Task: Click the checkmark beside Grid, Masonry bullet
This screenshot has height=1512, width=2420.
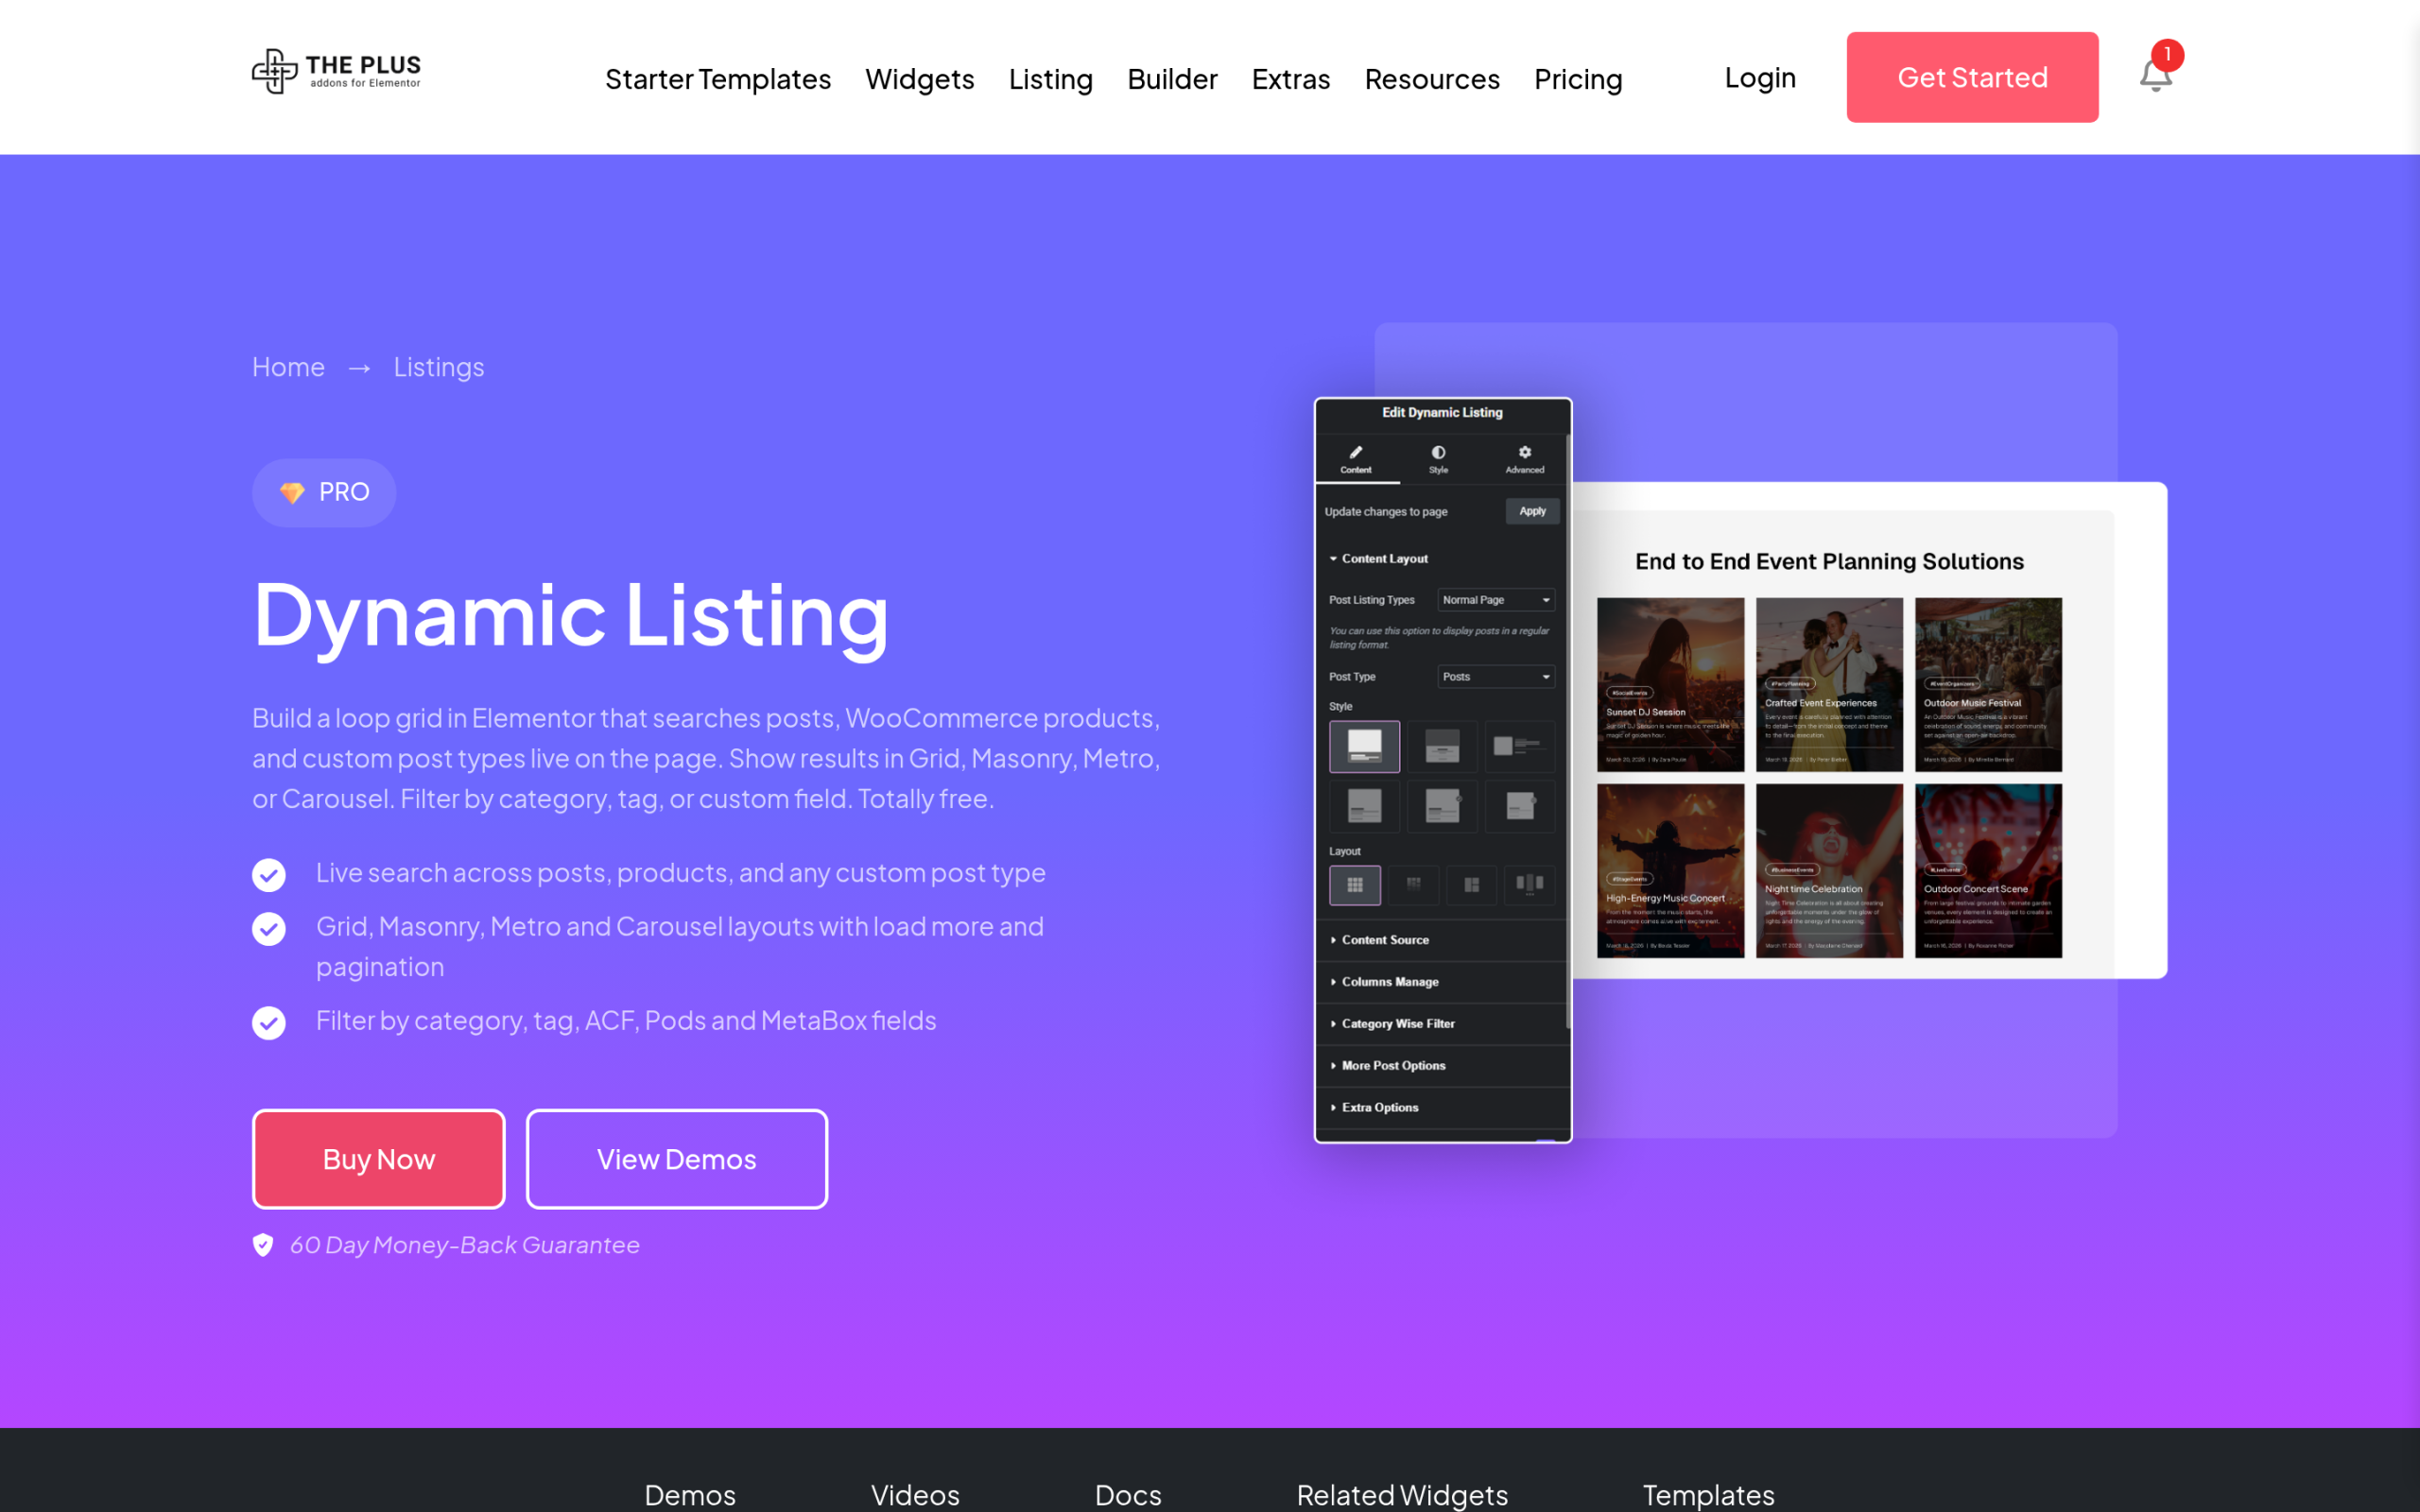Action: 269,929
